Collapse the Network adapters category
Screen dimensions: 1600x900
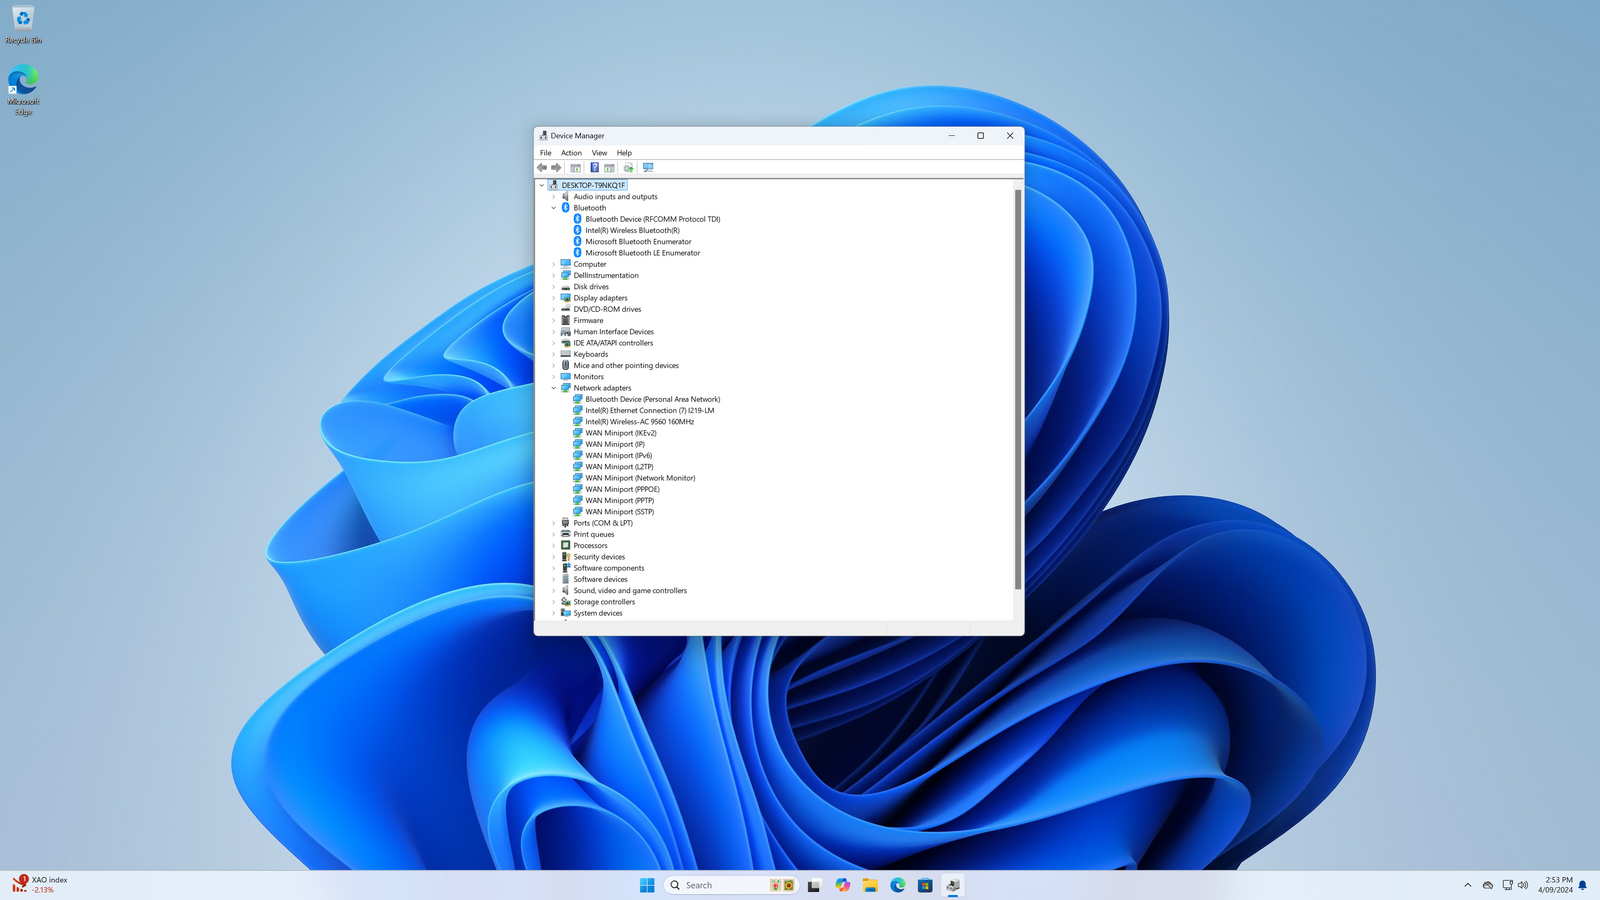(554, 388)
